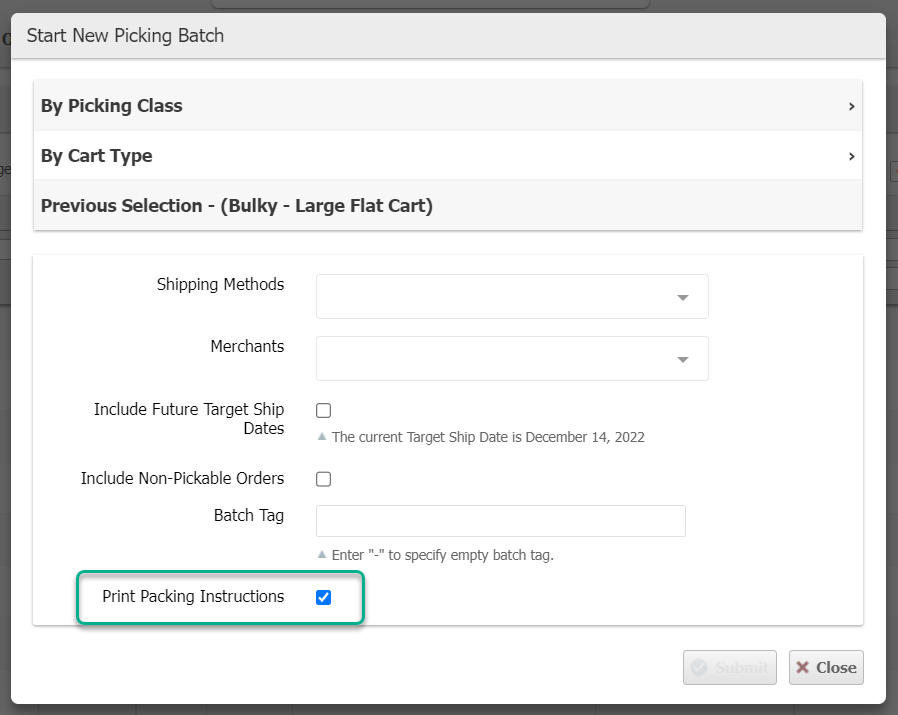Click the checkmark icon on Submit

coord(699,668)
